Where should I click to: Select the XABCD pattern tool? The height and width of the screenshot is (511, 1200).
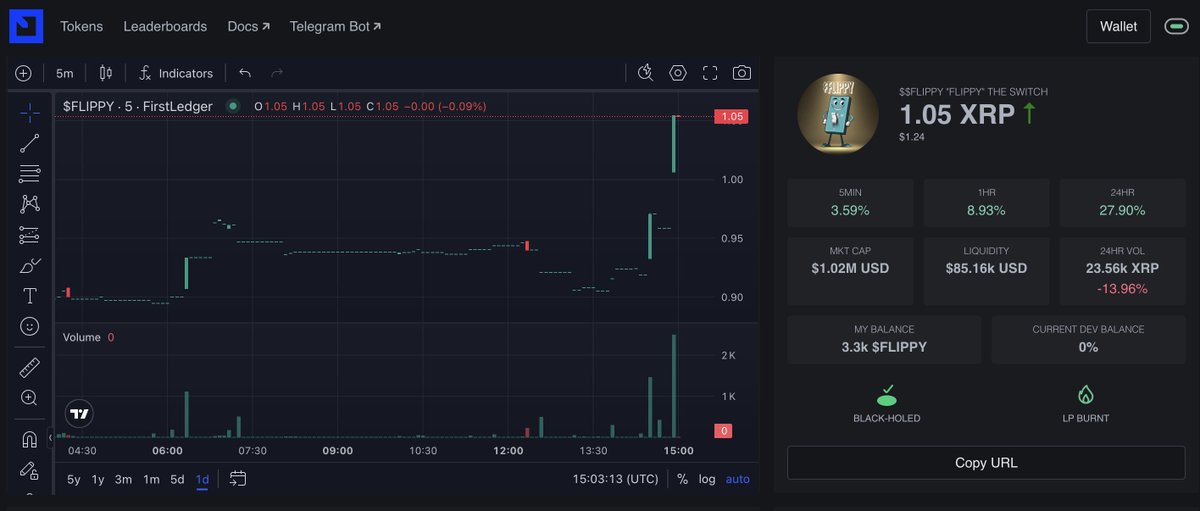[x=30, y=204]
